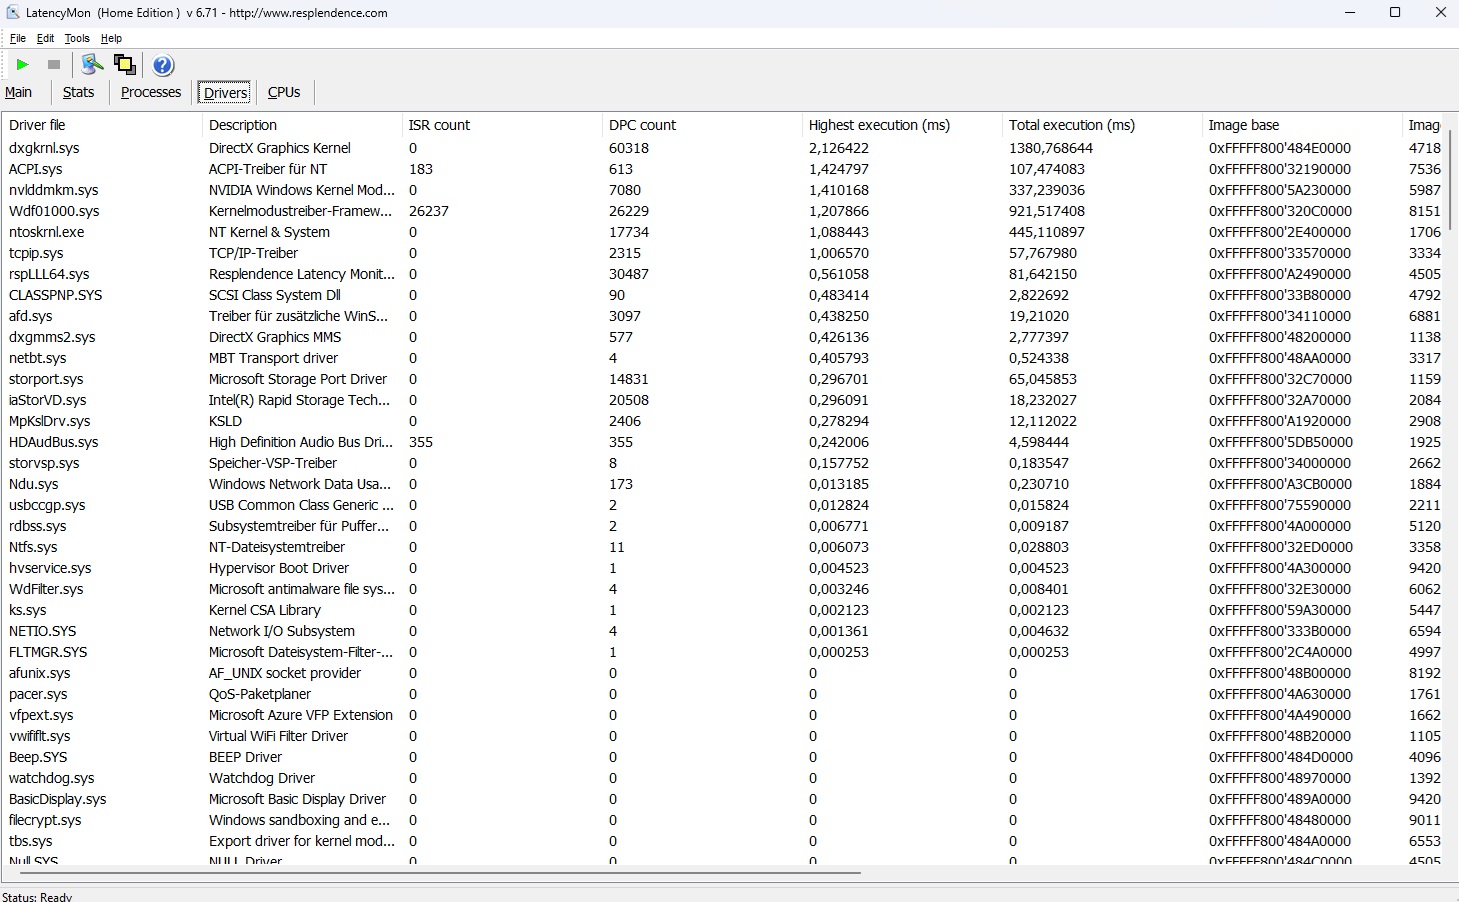Switch to the Main tab
The width and height of the screenshot is (1459, 902).
point(19,92)
